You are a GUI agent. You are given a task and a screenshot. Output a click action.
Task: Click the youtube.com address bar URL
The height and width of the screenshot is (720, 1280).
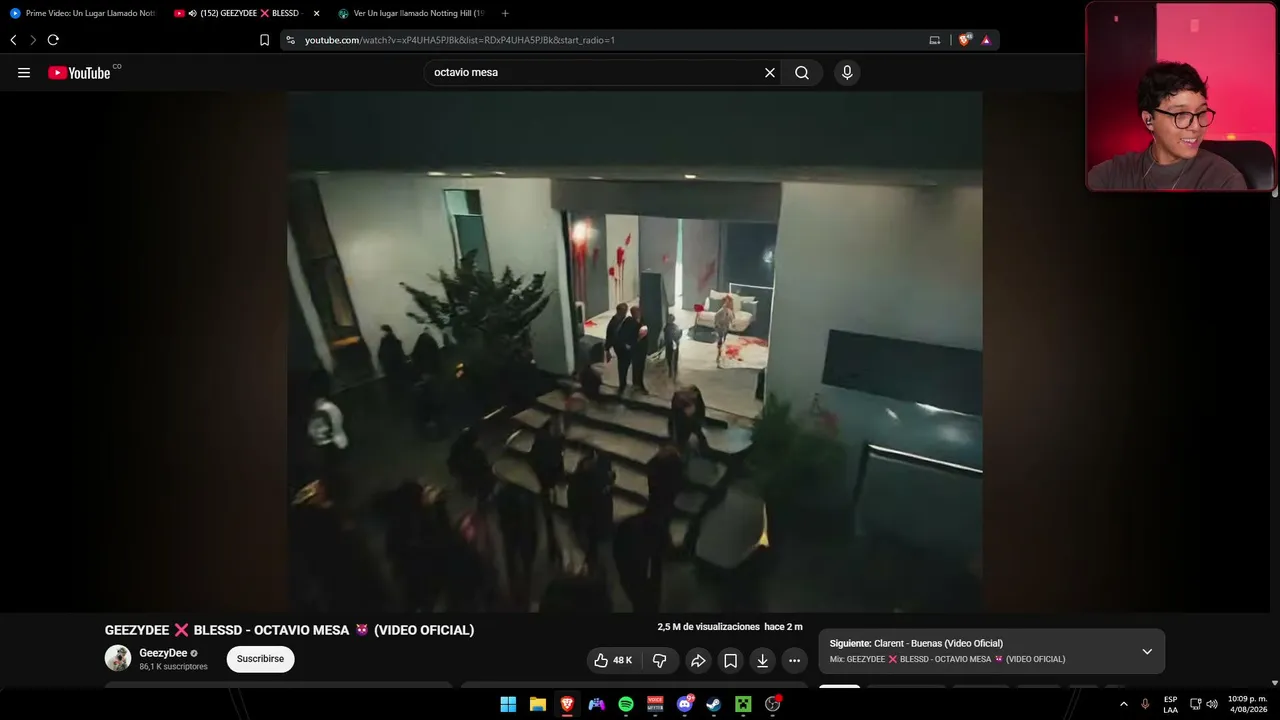460,40
